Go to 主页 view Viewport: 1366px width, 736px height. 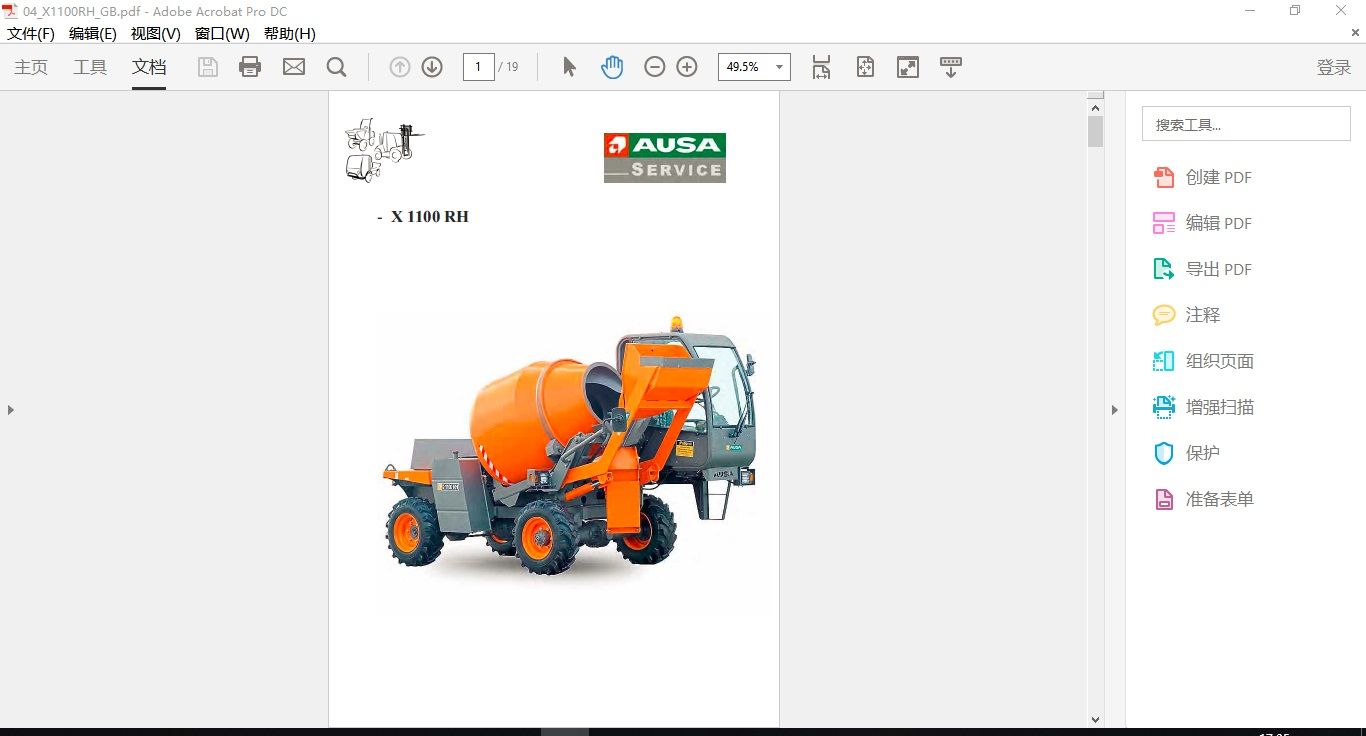30,67
